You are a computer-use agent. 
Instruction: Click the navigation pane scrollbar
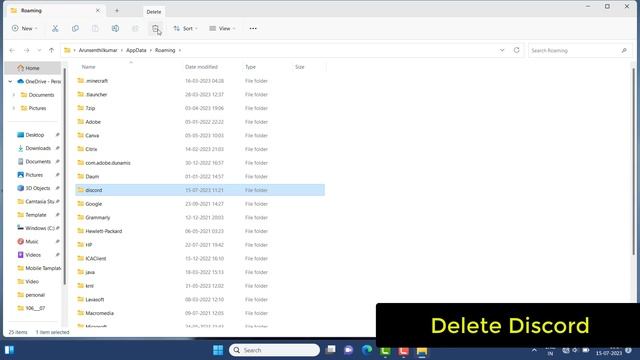click(x=64, y=176)
